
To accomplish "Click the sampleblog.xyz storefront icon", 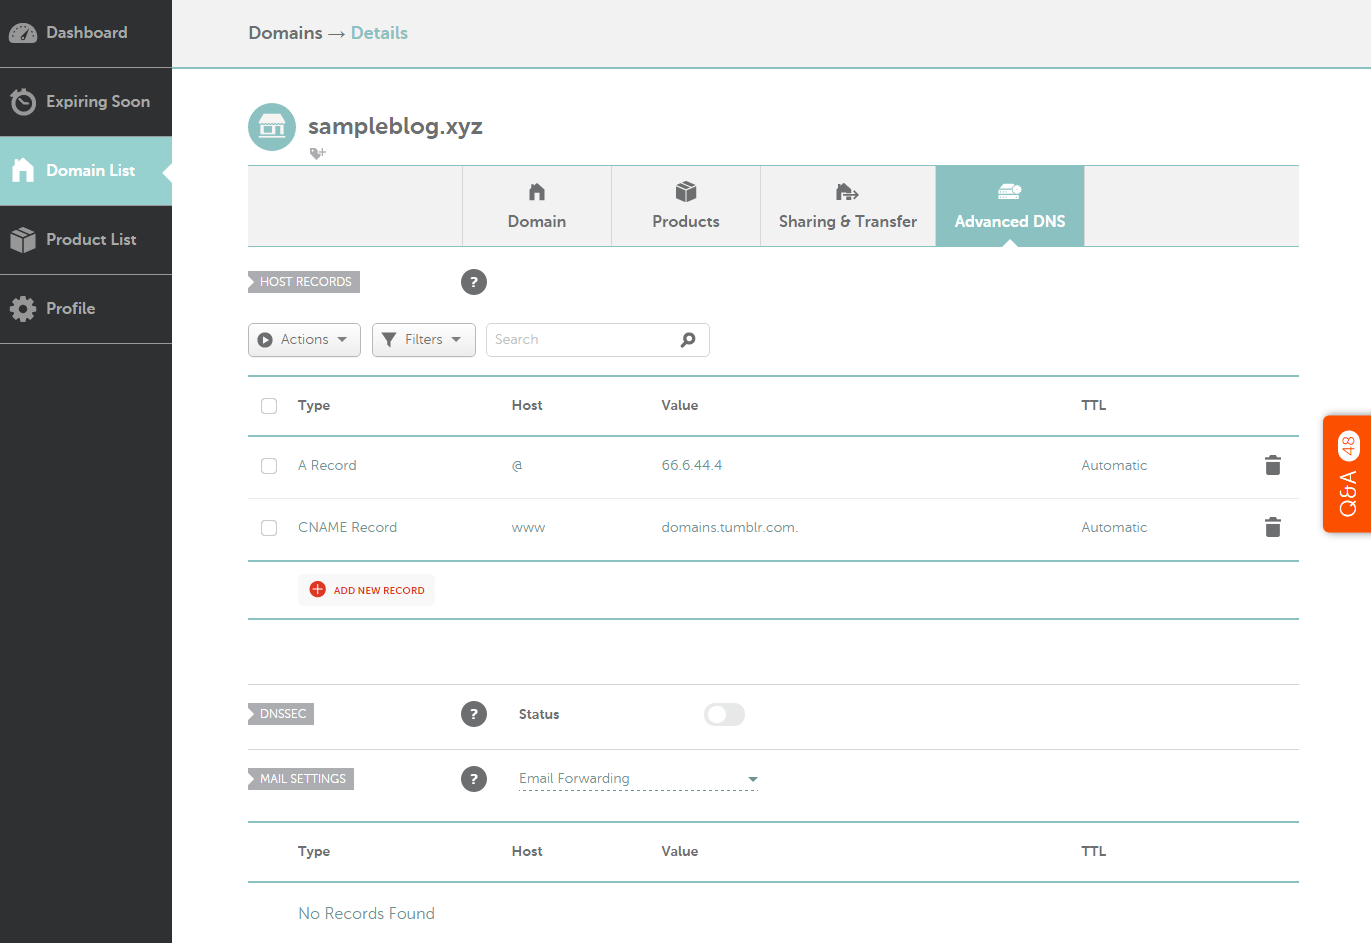I will coord(272,127).
